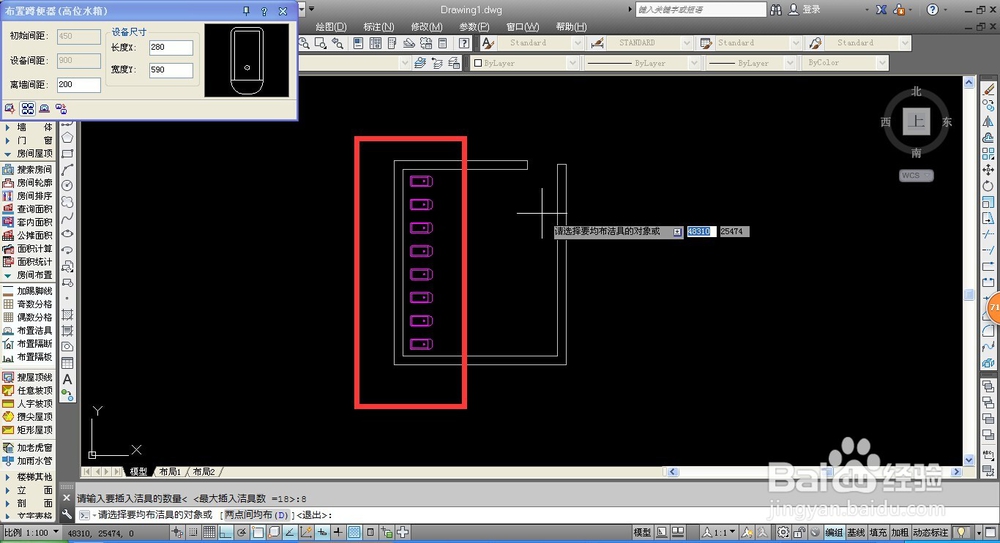Click the 离墙间距 input field
Screen dimensions: 1000x543
tap(78, 84)
